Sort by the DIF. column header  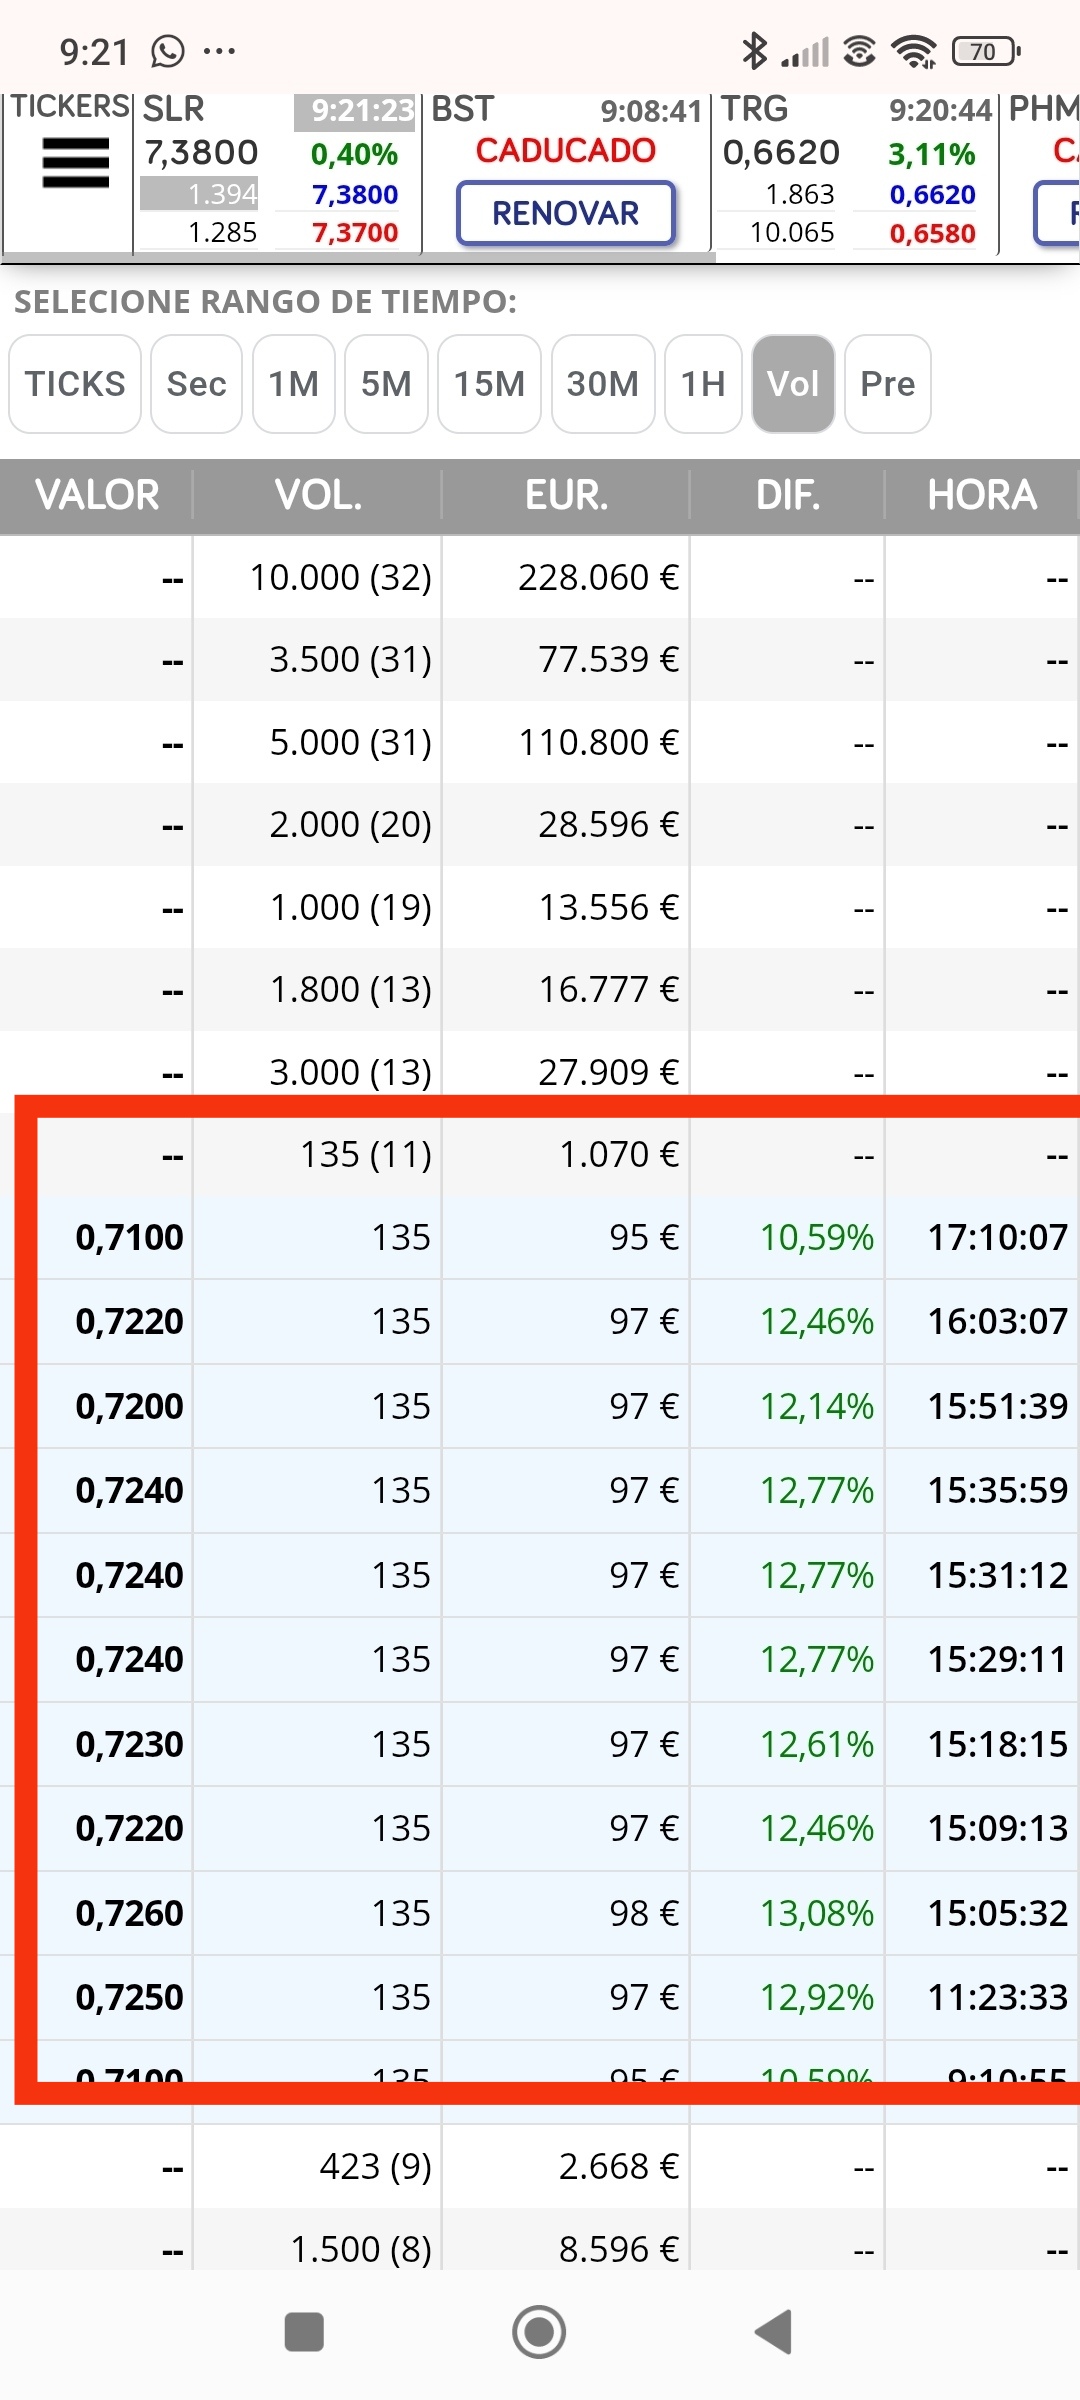(788, 495)
